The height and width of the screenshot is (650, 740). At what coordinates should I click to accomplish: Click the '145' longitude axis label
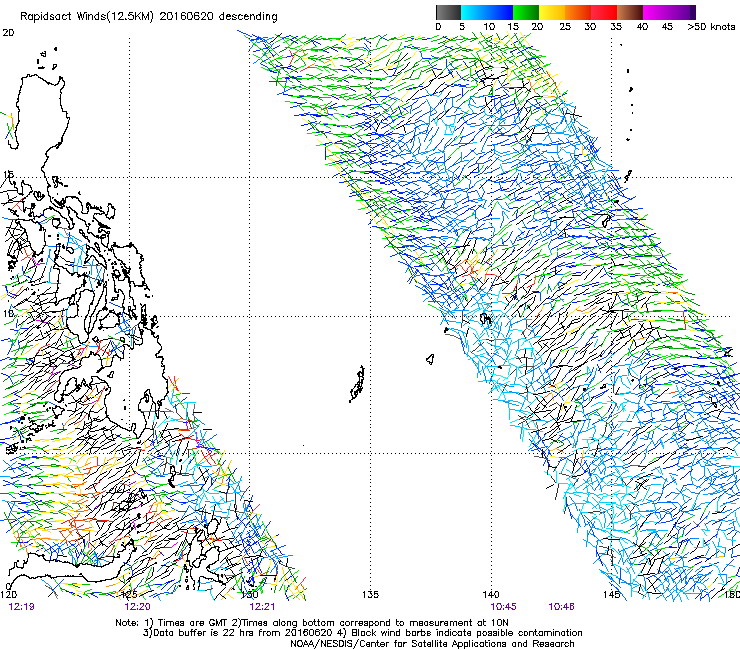click(611, 594)
